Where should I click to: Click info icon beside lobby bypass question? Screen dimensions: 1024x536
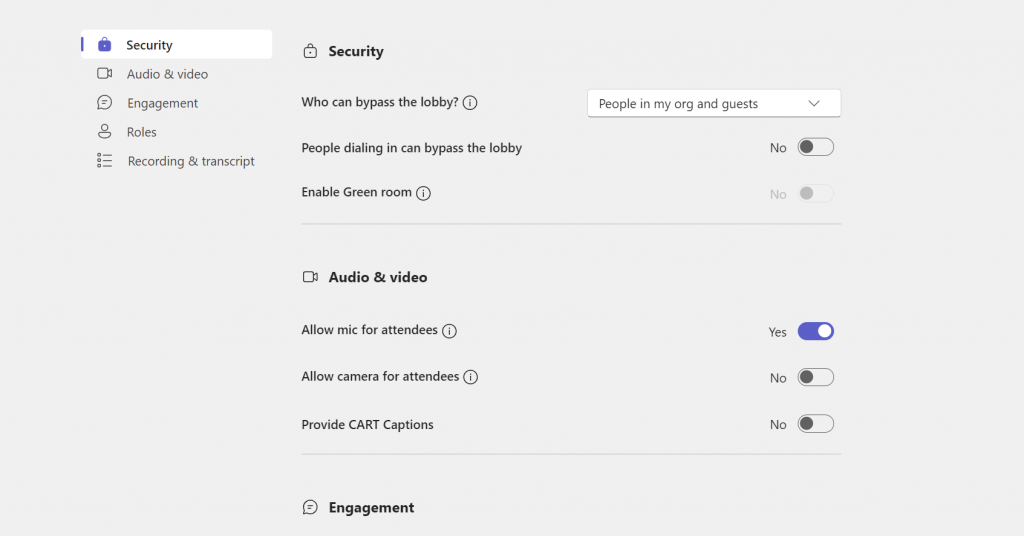(x=470, y=103)
